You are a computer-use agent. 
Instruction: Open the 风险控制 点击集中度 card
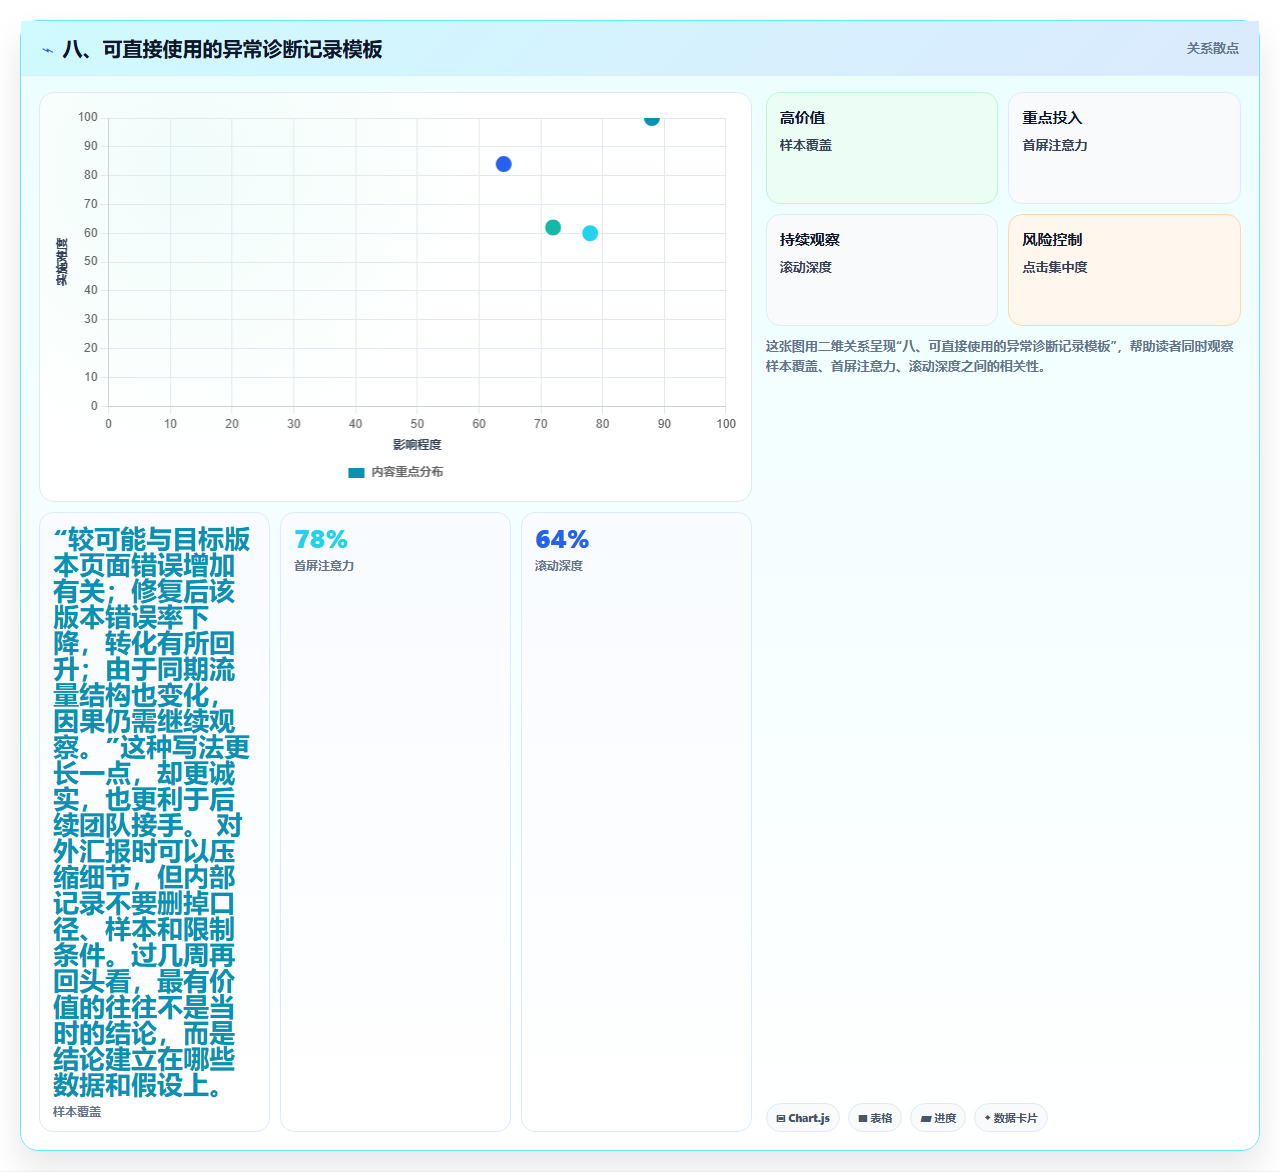tap(1124, 270)
